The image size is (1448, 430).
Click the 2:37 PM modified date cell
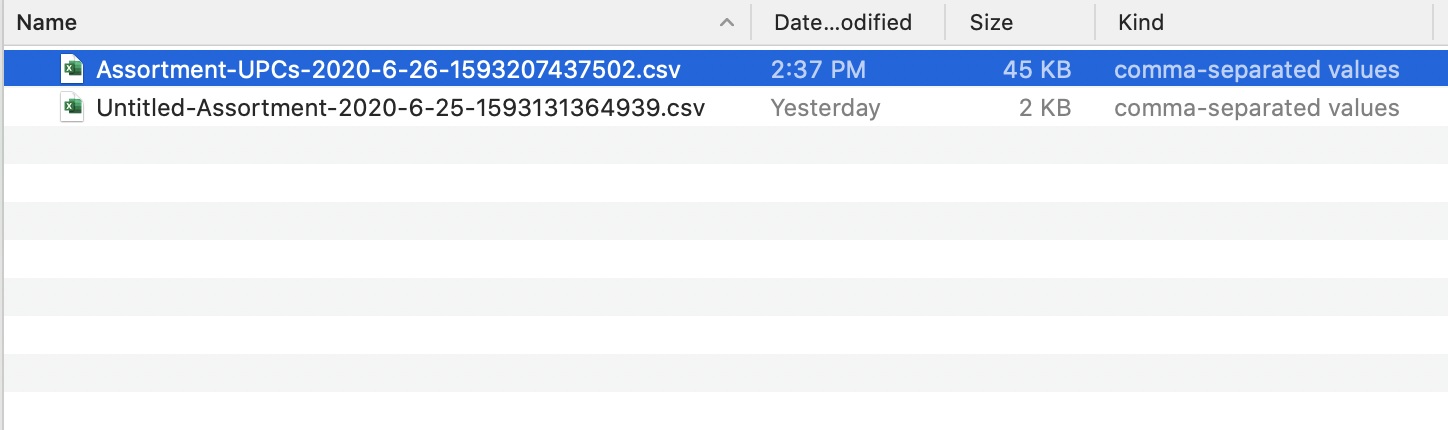(818, 70)
